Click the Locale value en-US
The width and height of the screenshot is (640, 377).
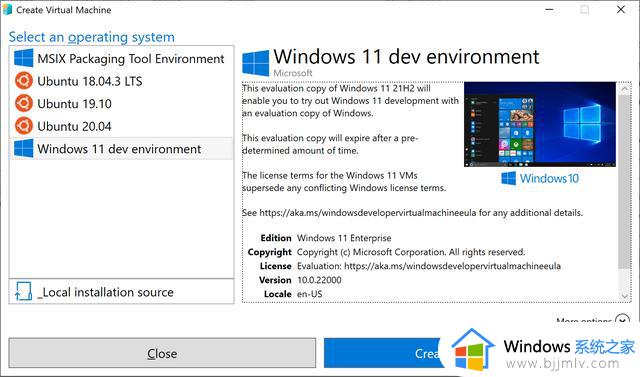coord(309,294)
